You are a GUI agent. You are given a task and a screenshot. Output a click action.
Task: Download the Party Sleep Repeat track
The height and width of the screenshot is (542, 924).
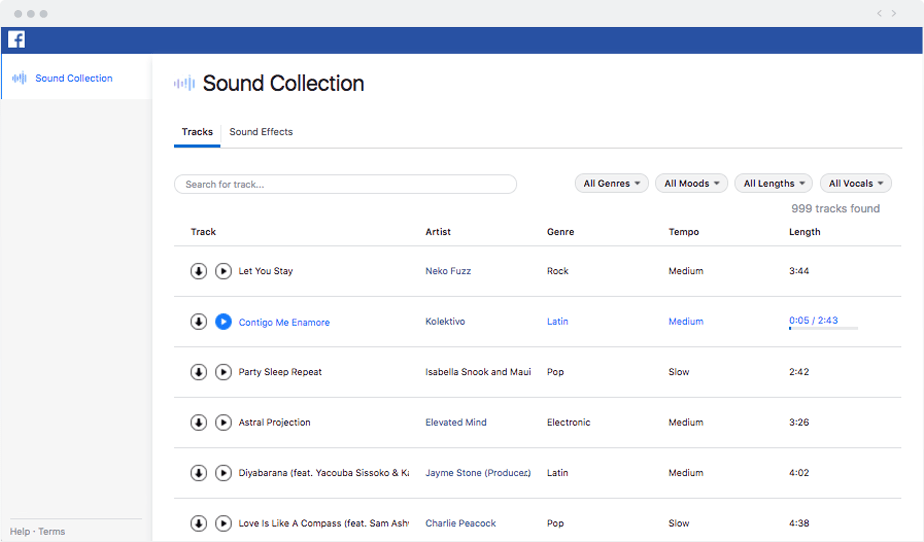click(x=199, y=372)
